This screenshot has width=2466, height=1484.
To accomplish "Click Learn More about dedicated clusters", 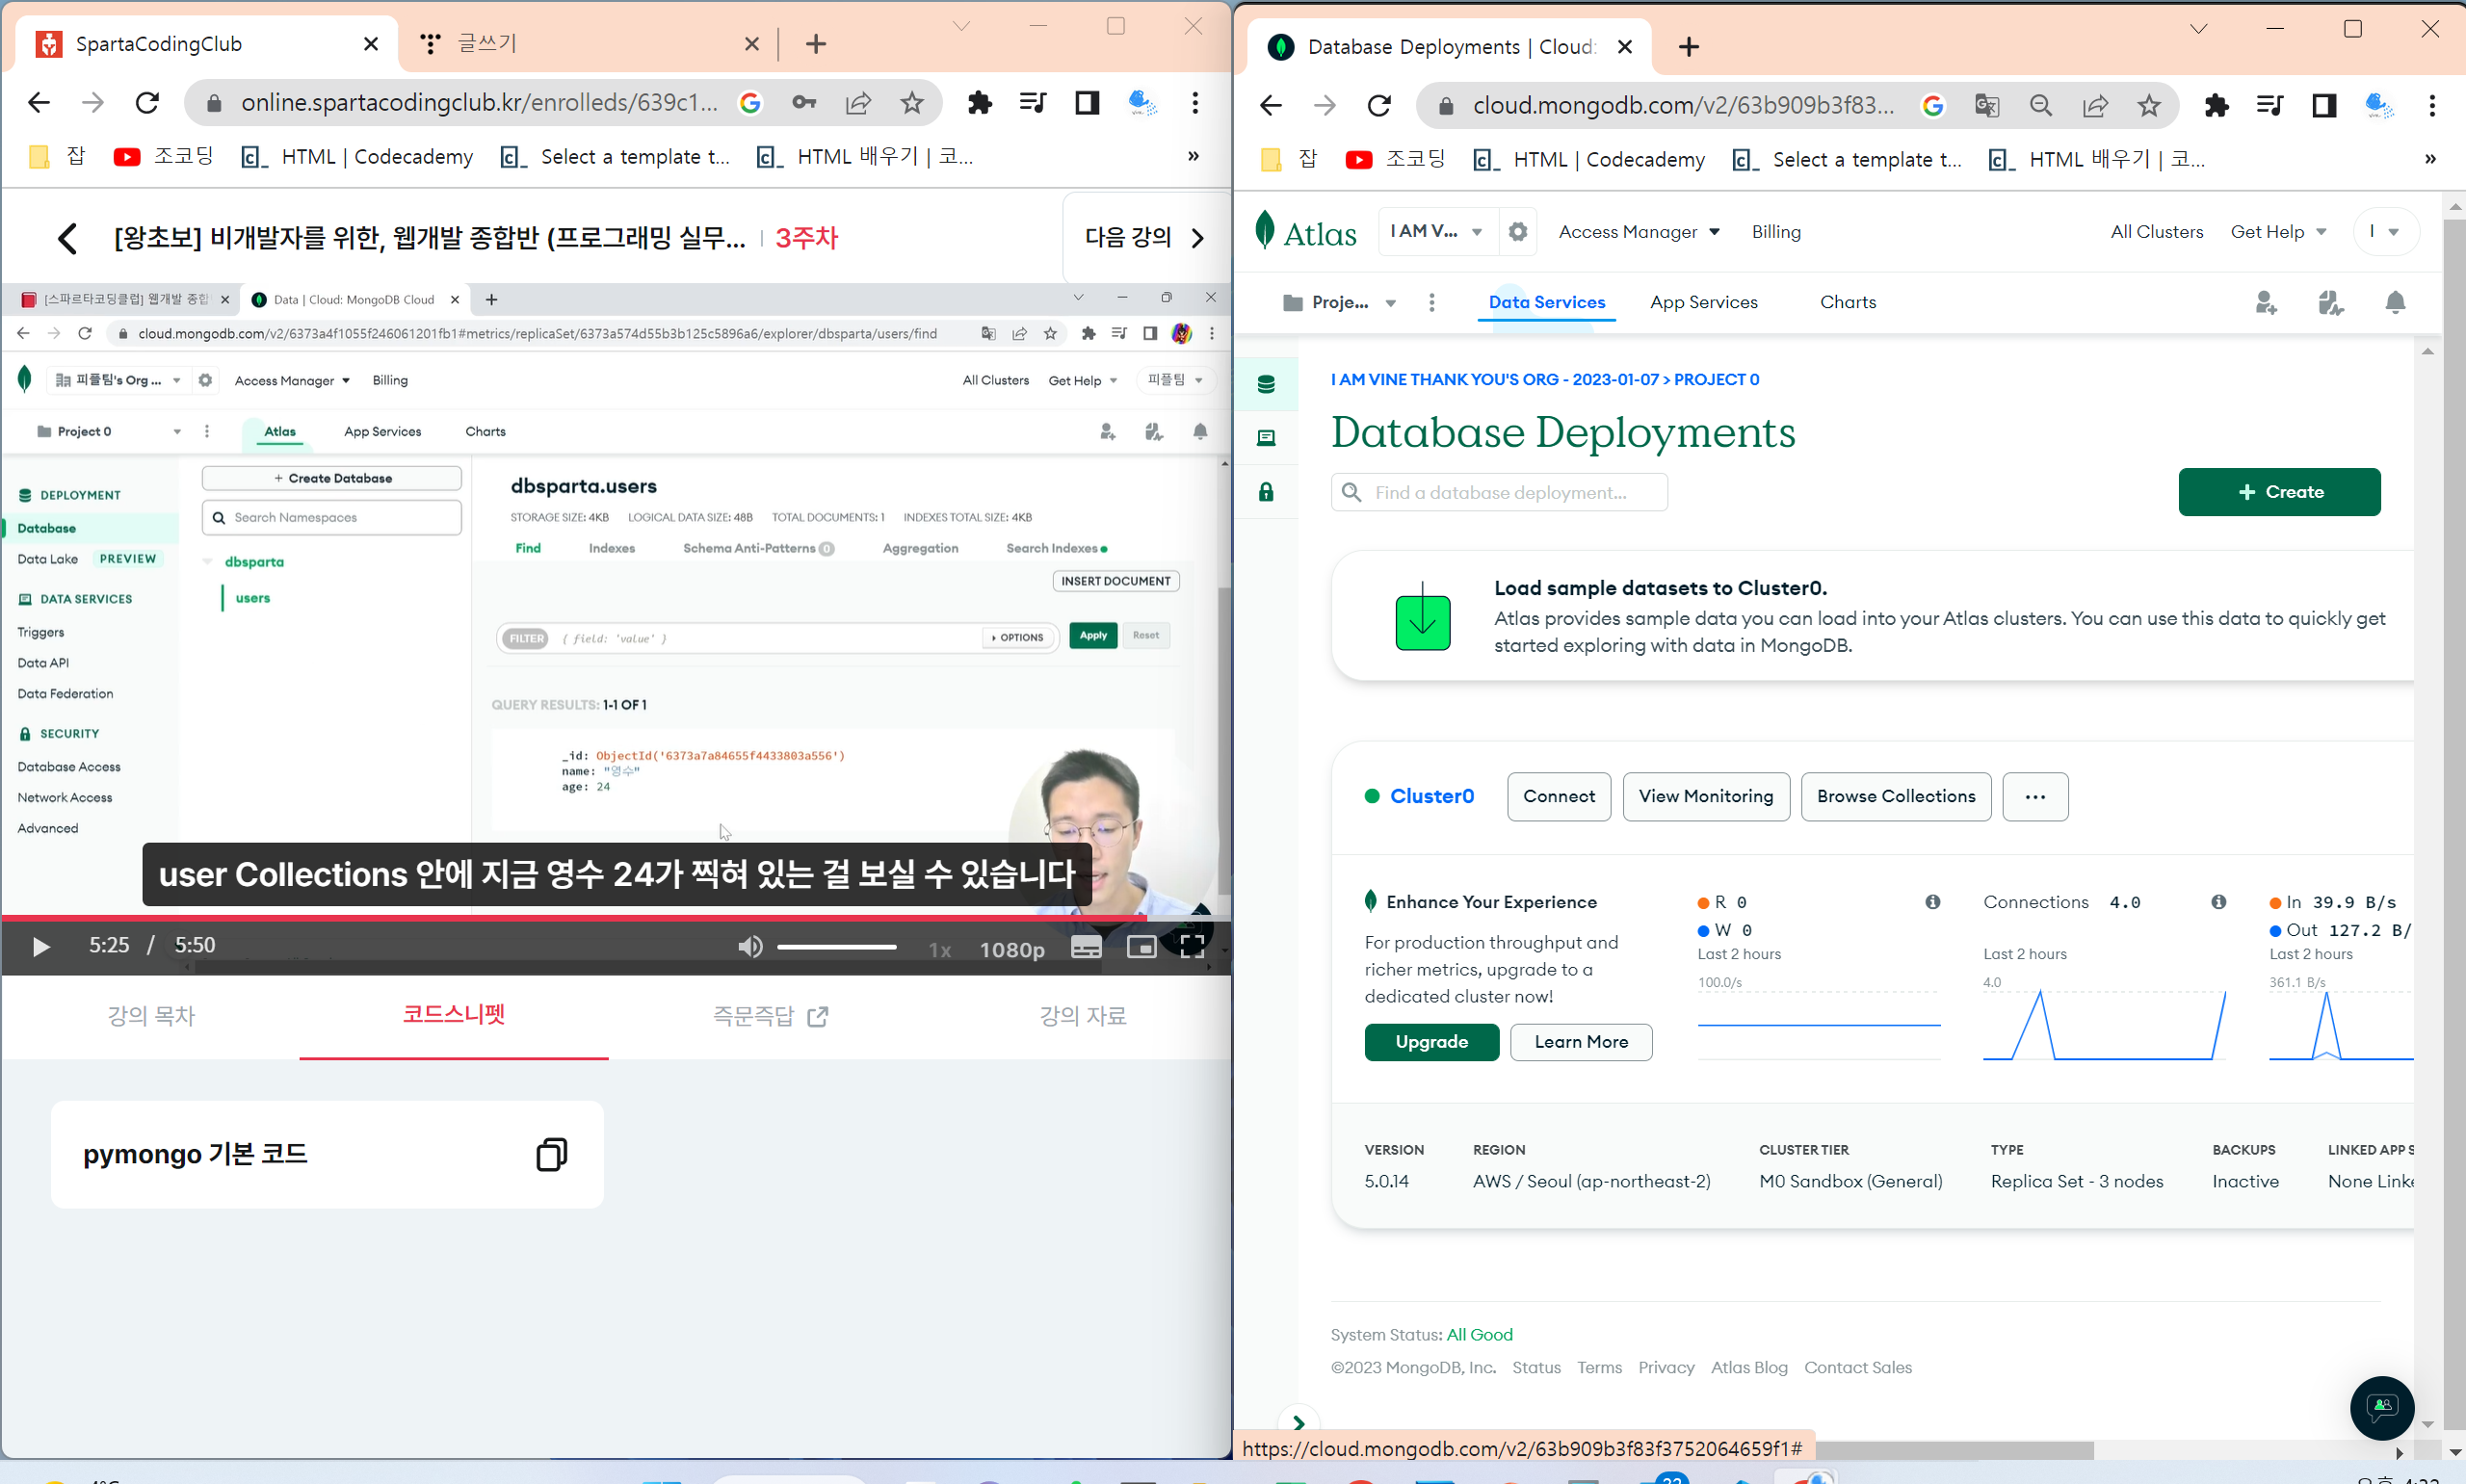I will [x=1581, y=1042].
